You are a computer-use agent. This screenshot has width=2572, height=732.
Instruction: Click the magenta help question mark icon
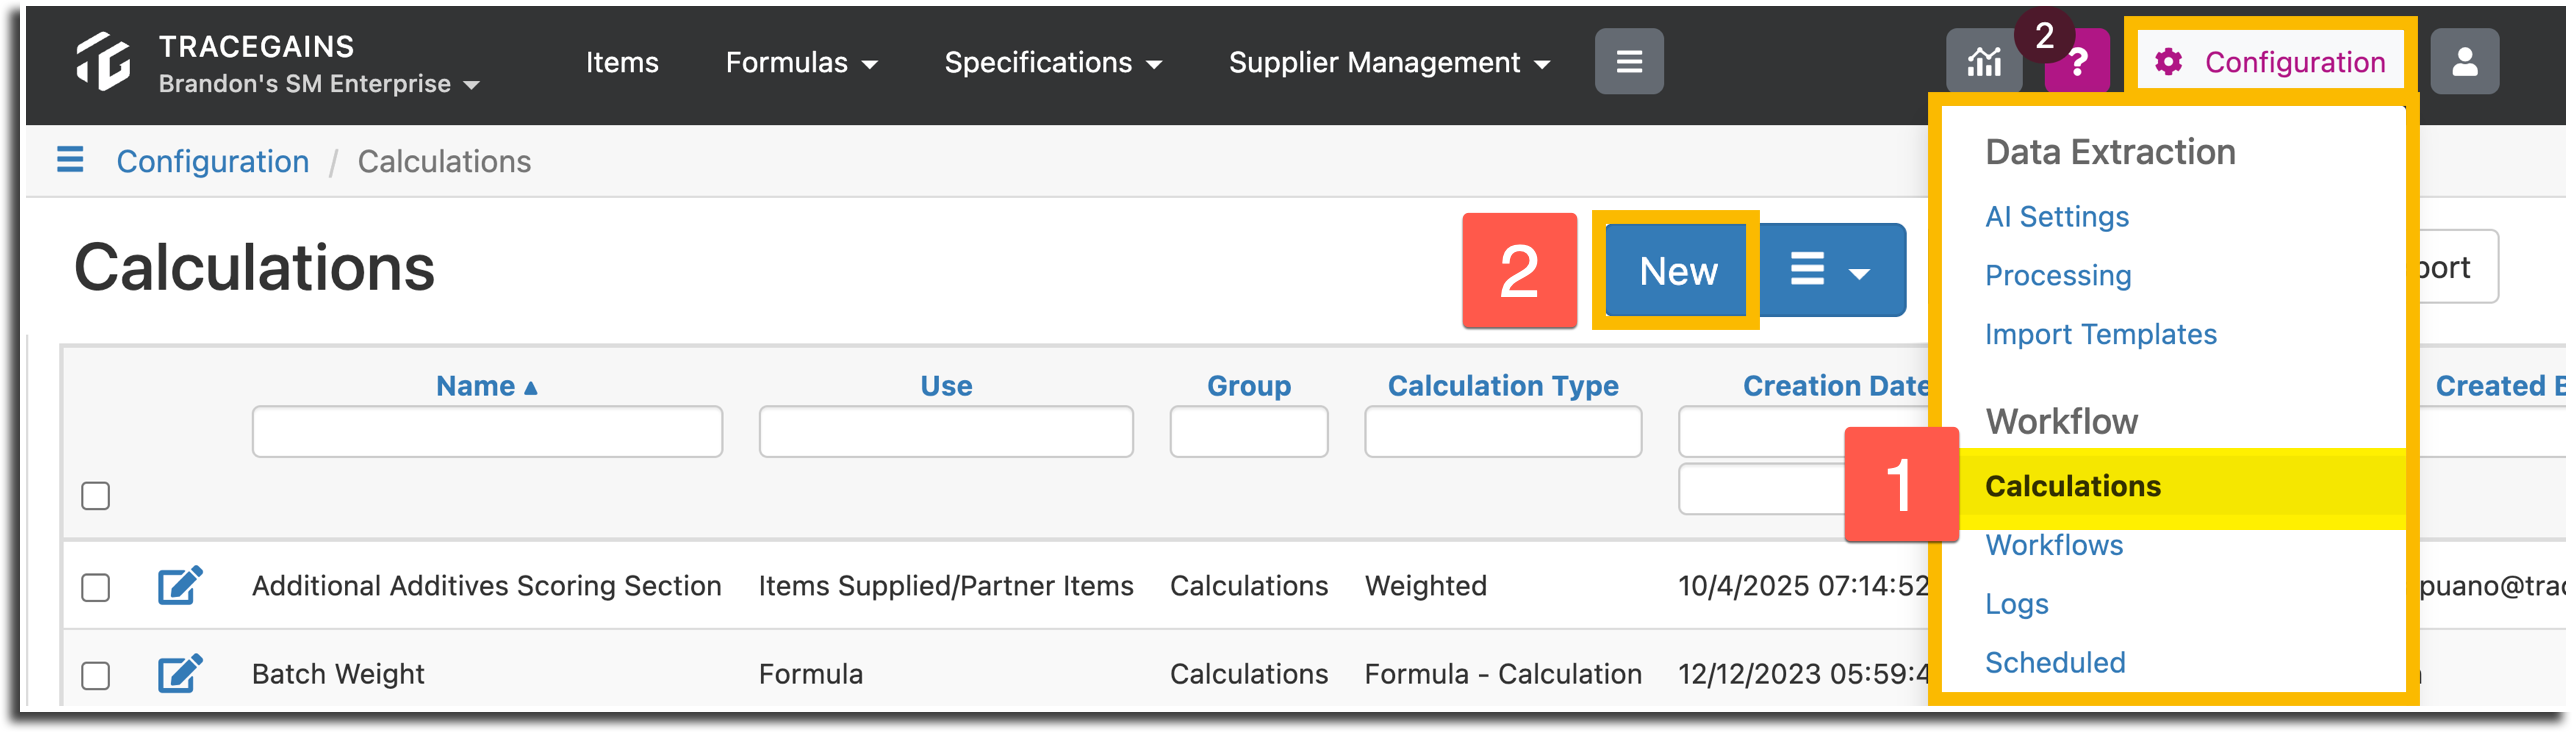[2078, 61]
